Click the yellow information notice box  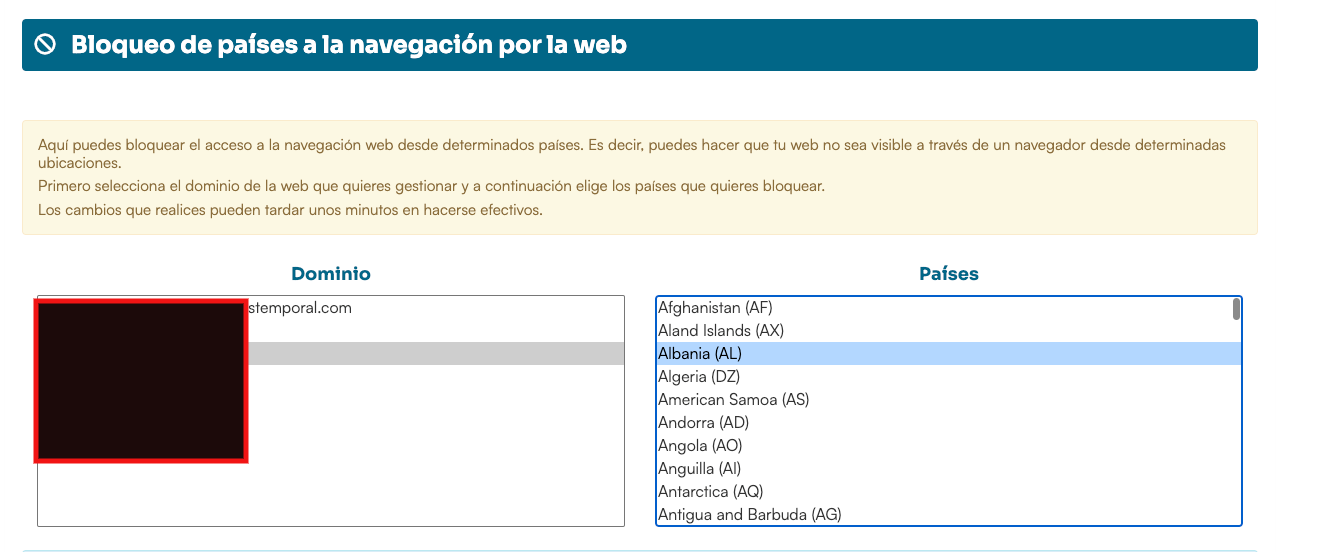pos(640,178)
